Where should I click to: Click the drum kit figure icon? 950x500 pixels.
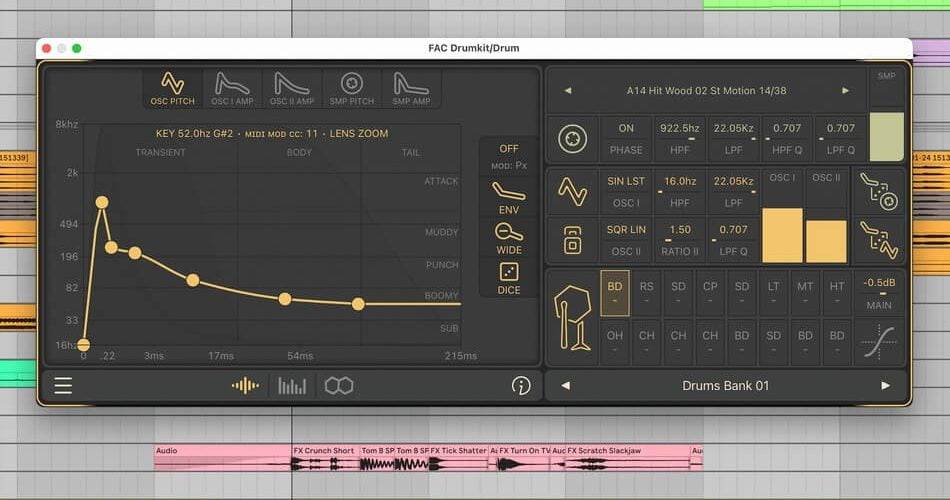[x=573, y=318]
